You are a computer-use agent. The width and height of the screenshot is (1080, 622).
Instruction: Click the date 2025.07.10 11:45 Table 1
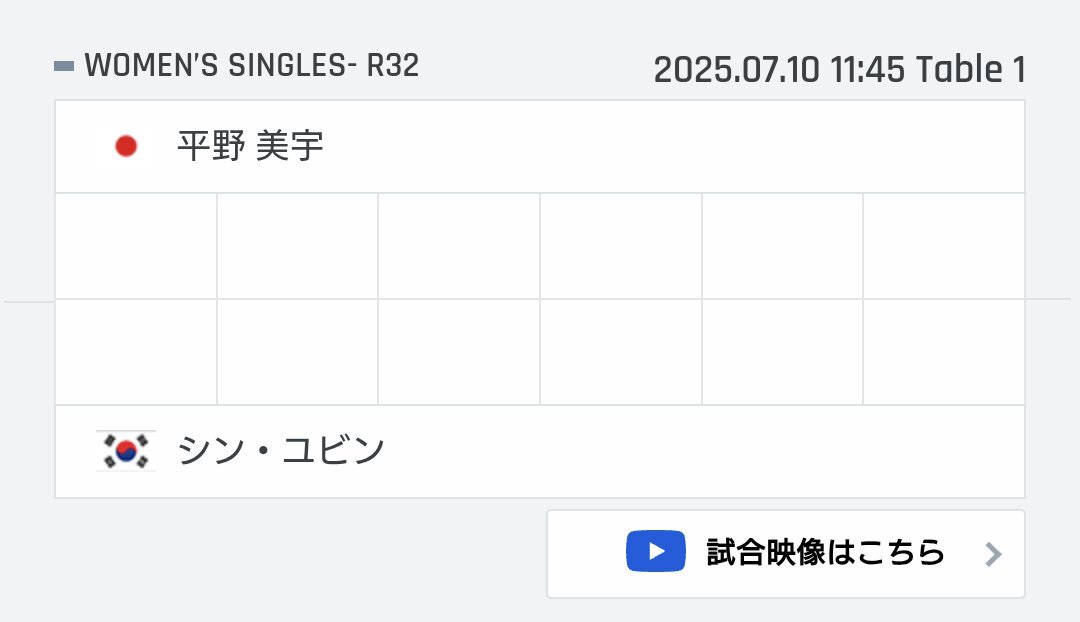pos(840,70)
